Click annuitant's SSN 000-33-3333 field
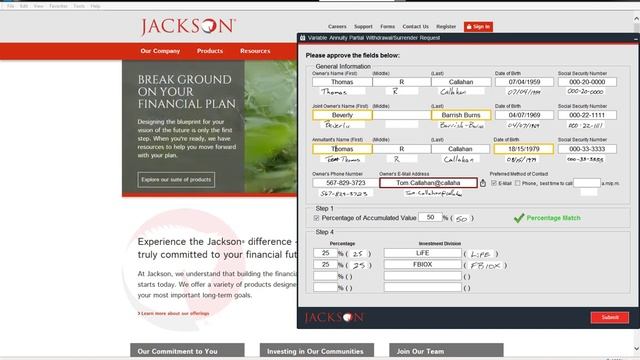Screen dimensions: 640x360 click(587, 149)
